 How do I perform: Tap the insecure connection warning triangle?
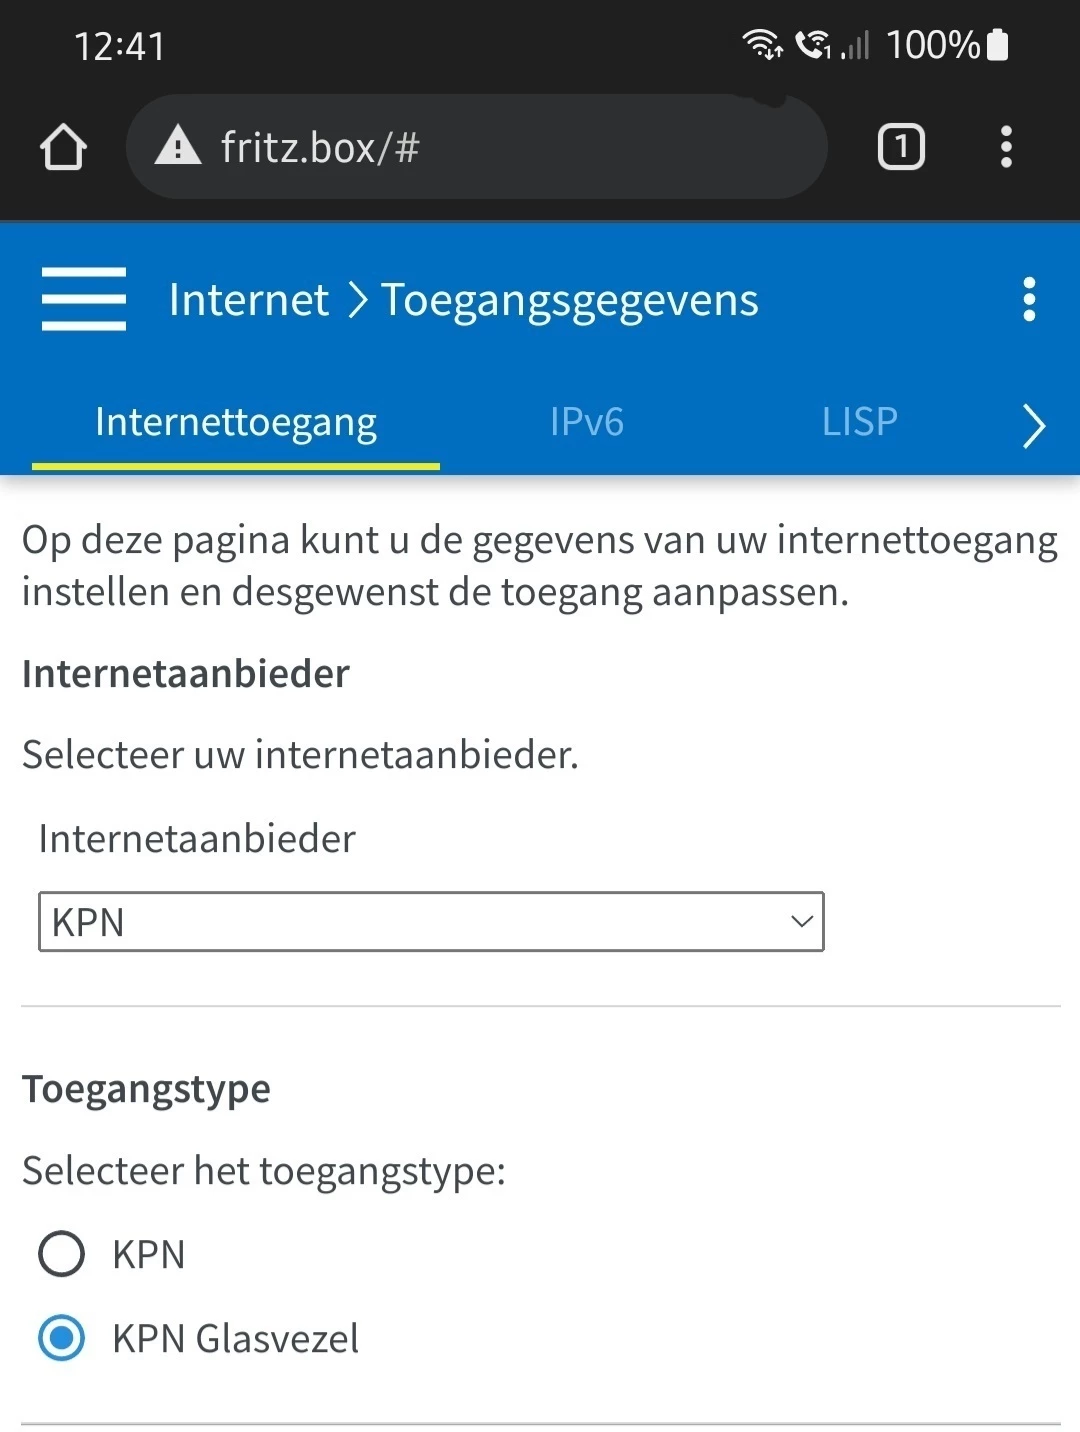(178, 146)
